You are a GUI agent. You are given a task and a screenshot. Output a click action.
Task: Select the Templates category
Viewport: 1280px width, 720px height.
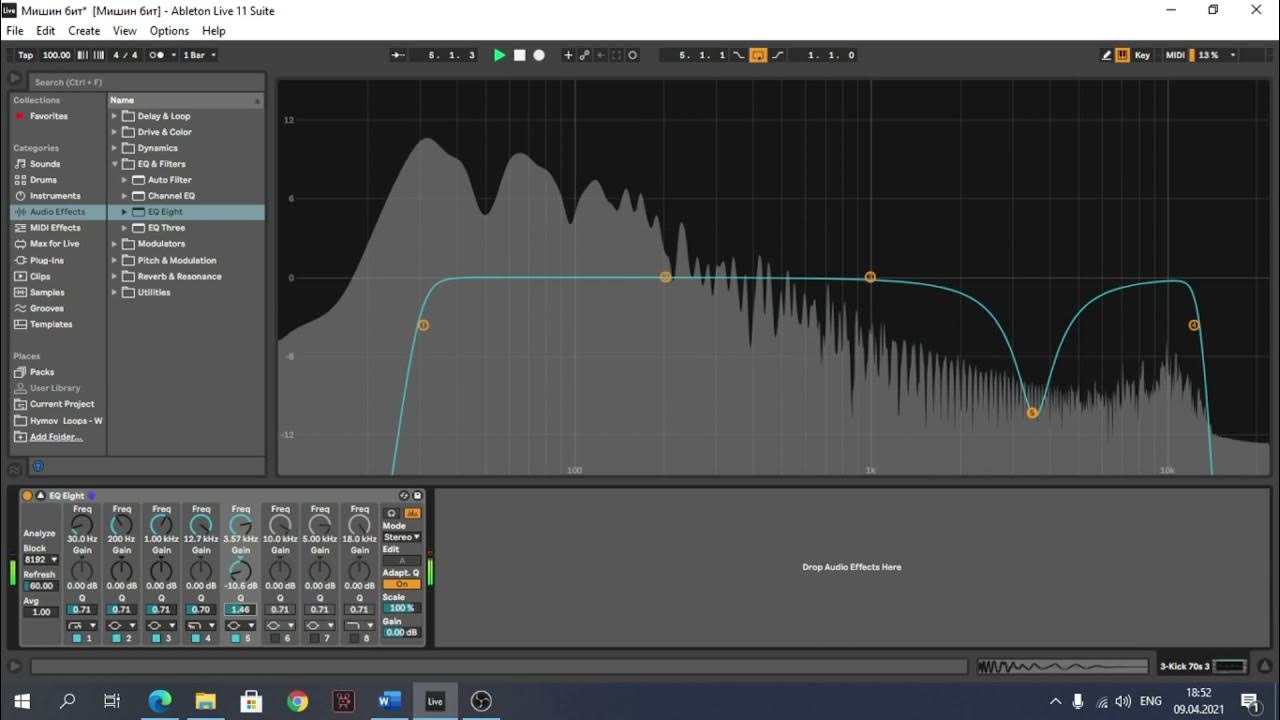51,324
